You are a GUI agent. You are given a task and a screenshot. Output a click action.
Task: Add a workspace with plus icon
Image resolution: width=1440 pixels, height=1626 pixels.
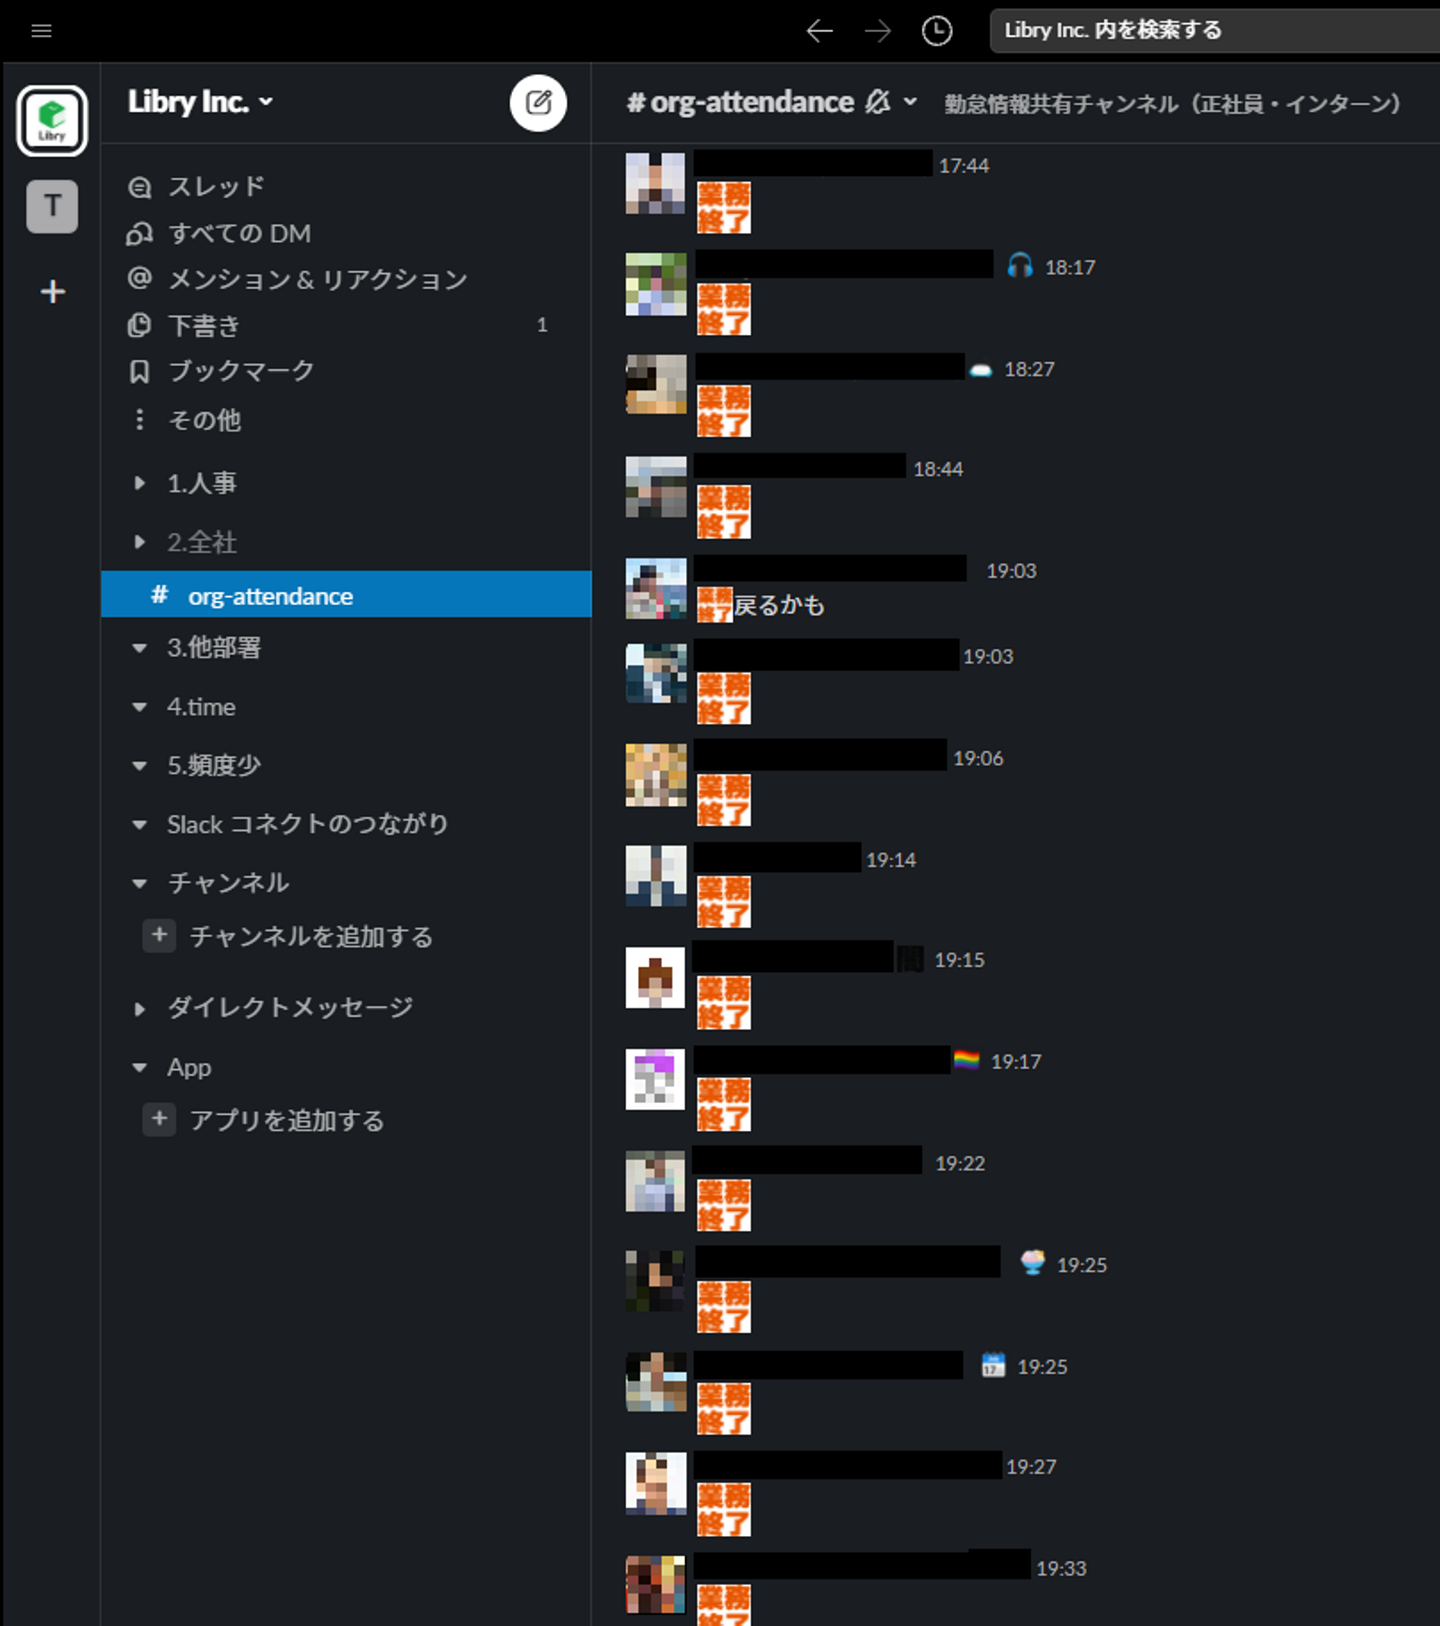tap(52, 291)
